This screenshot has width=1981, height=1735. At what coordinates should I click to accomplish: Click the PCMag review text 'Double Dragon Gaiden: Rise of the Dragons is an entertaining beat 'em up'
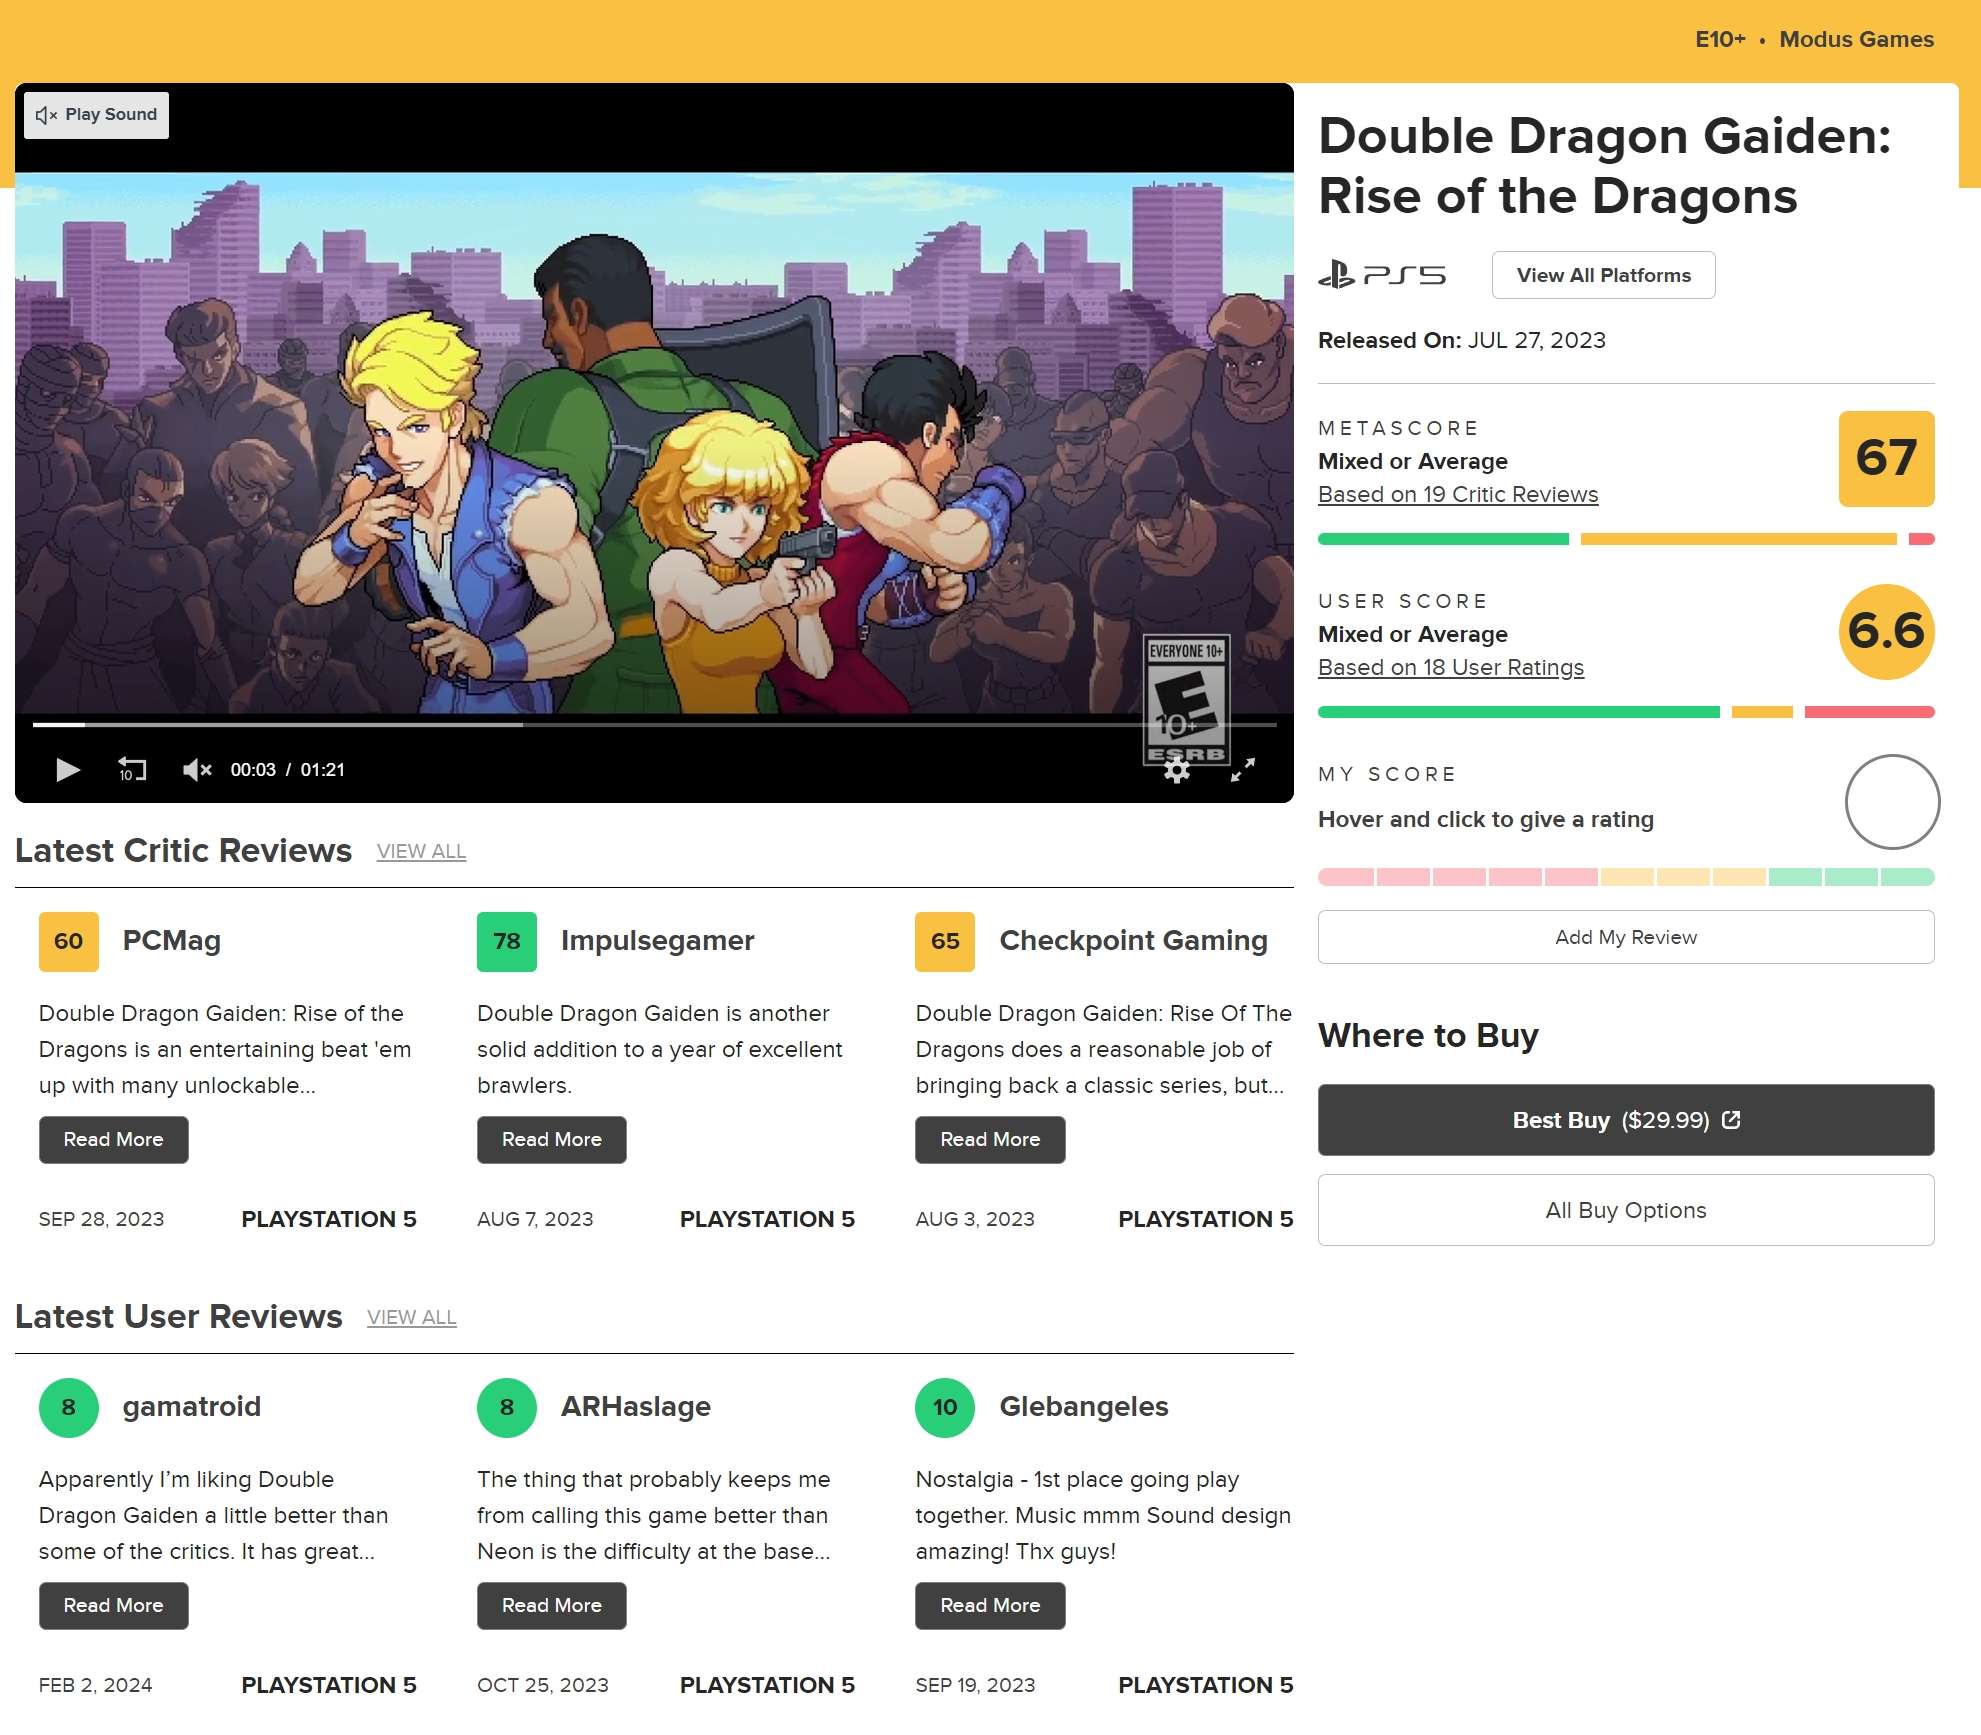click(x=225, y=1049)
